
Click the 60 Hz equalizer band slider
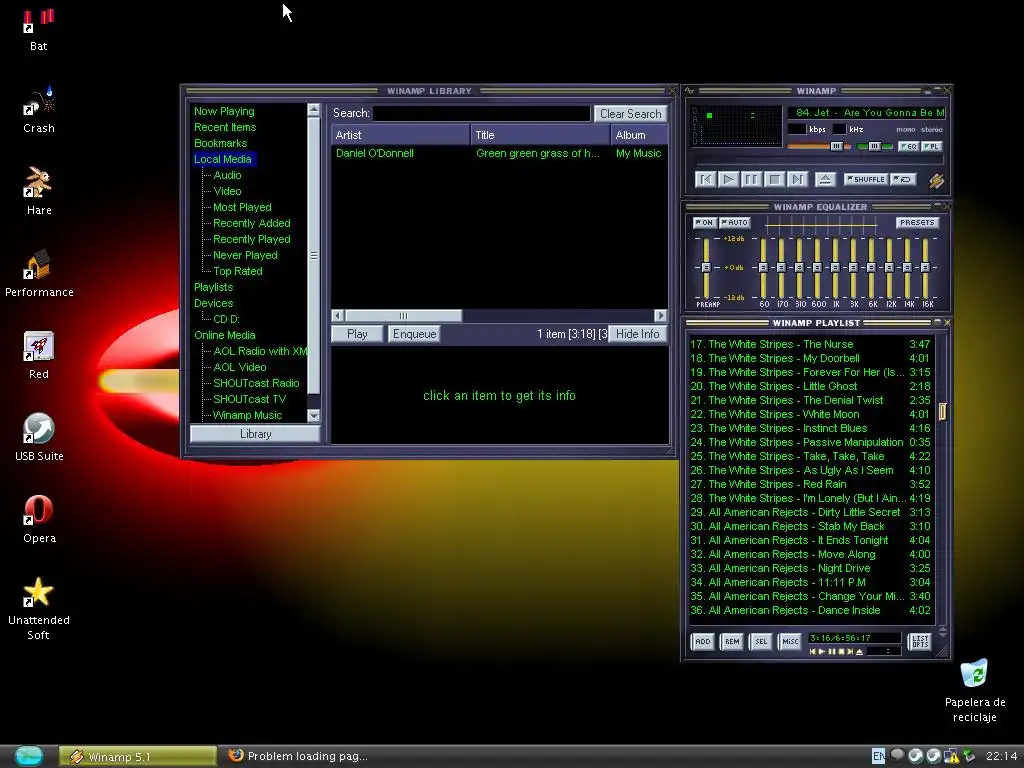pos(763,268)
